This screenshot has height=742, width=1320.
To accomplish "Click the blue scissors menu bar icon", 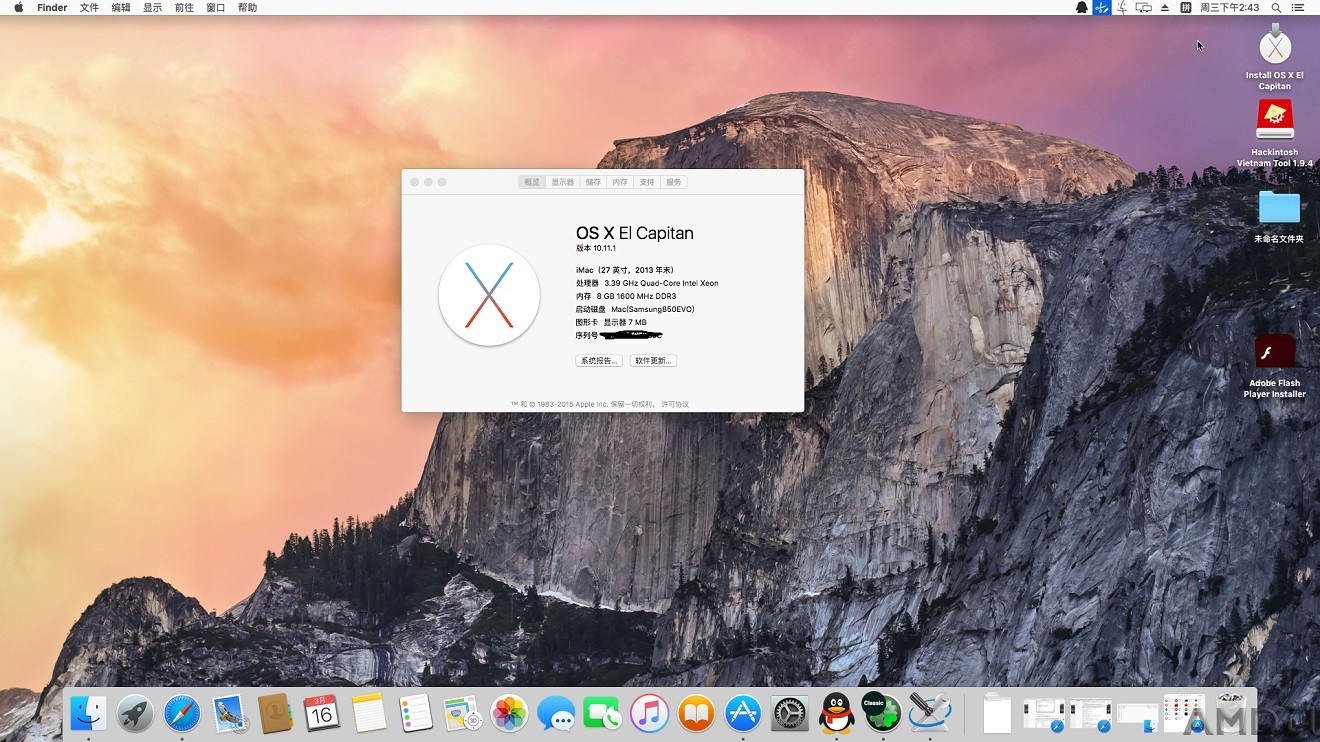I will point(1102,7).
